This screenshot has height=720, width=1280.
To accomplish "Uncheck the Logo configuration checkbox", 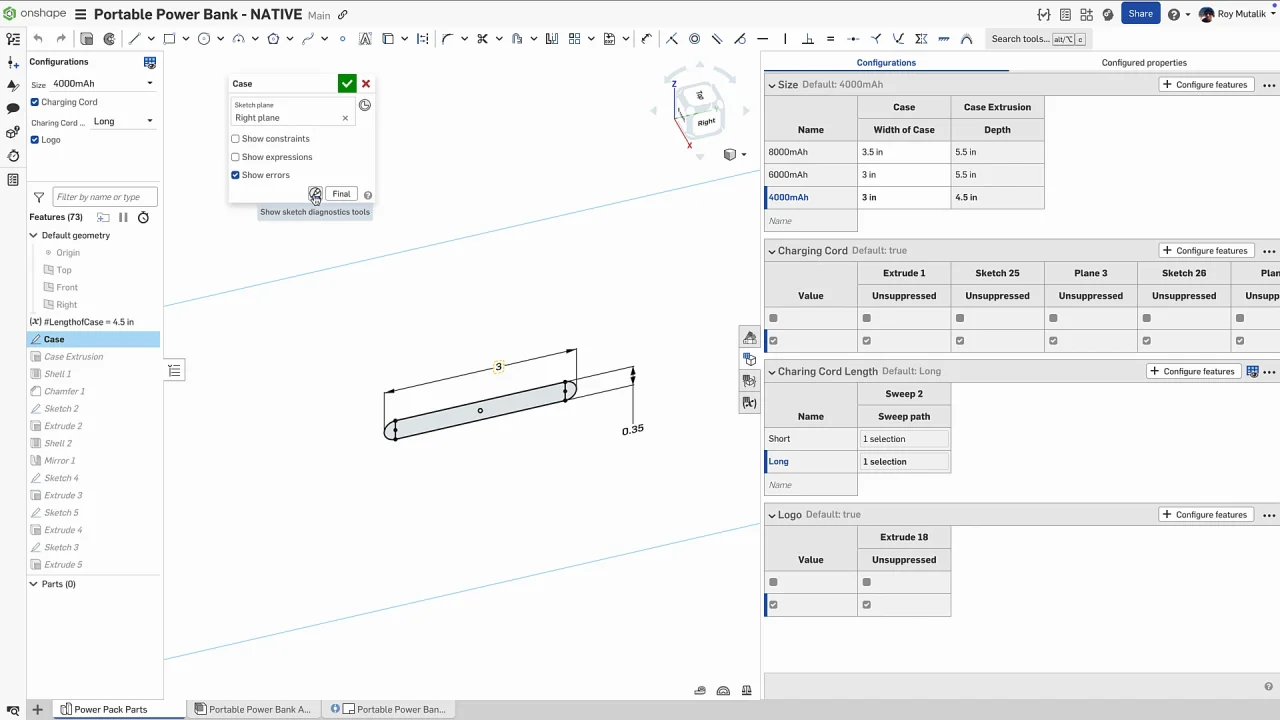I will (x=35, y=140).
